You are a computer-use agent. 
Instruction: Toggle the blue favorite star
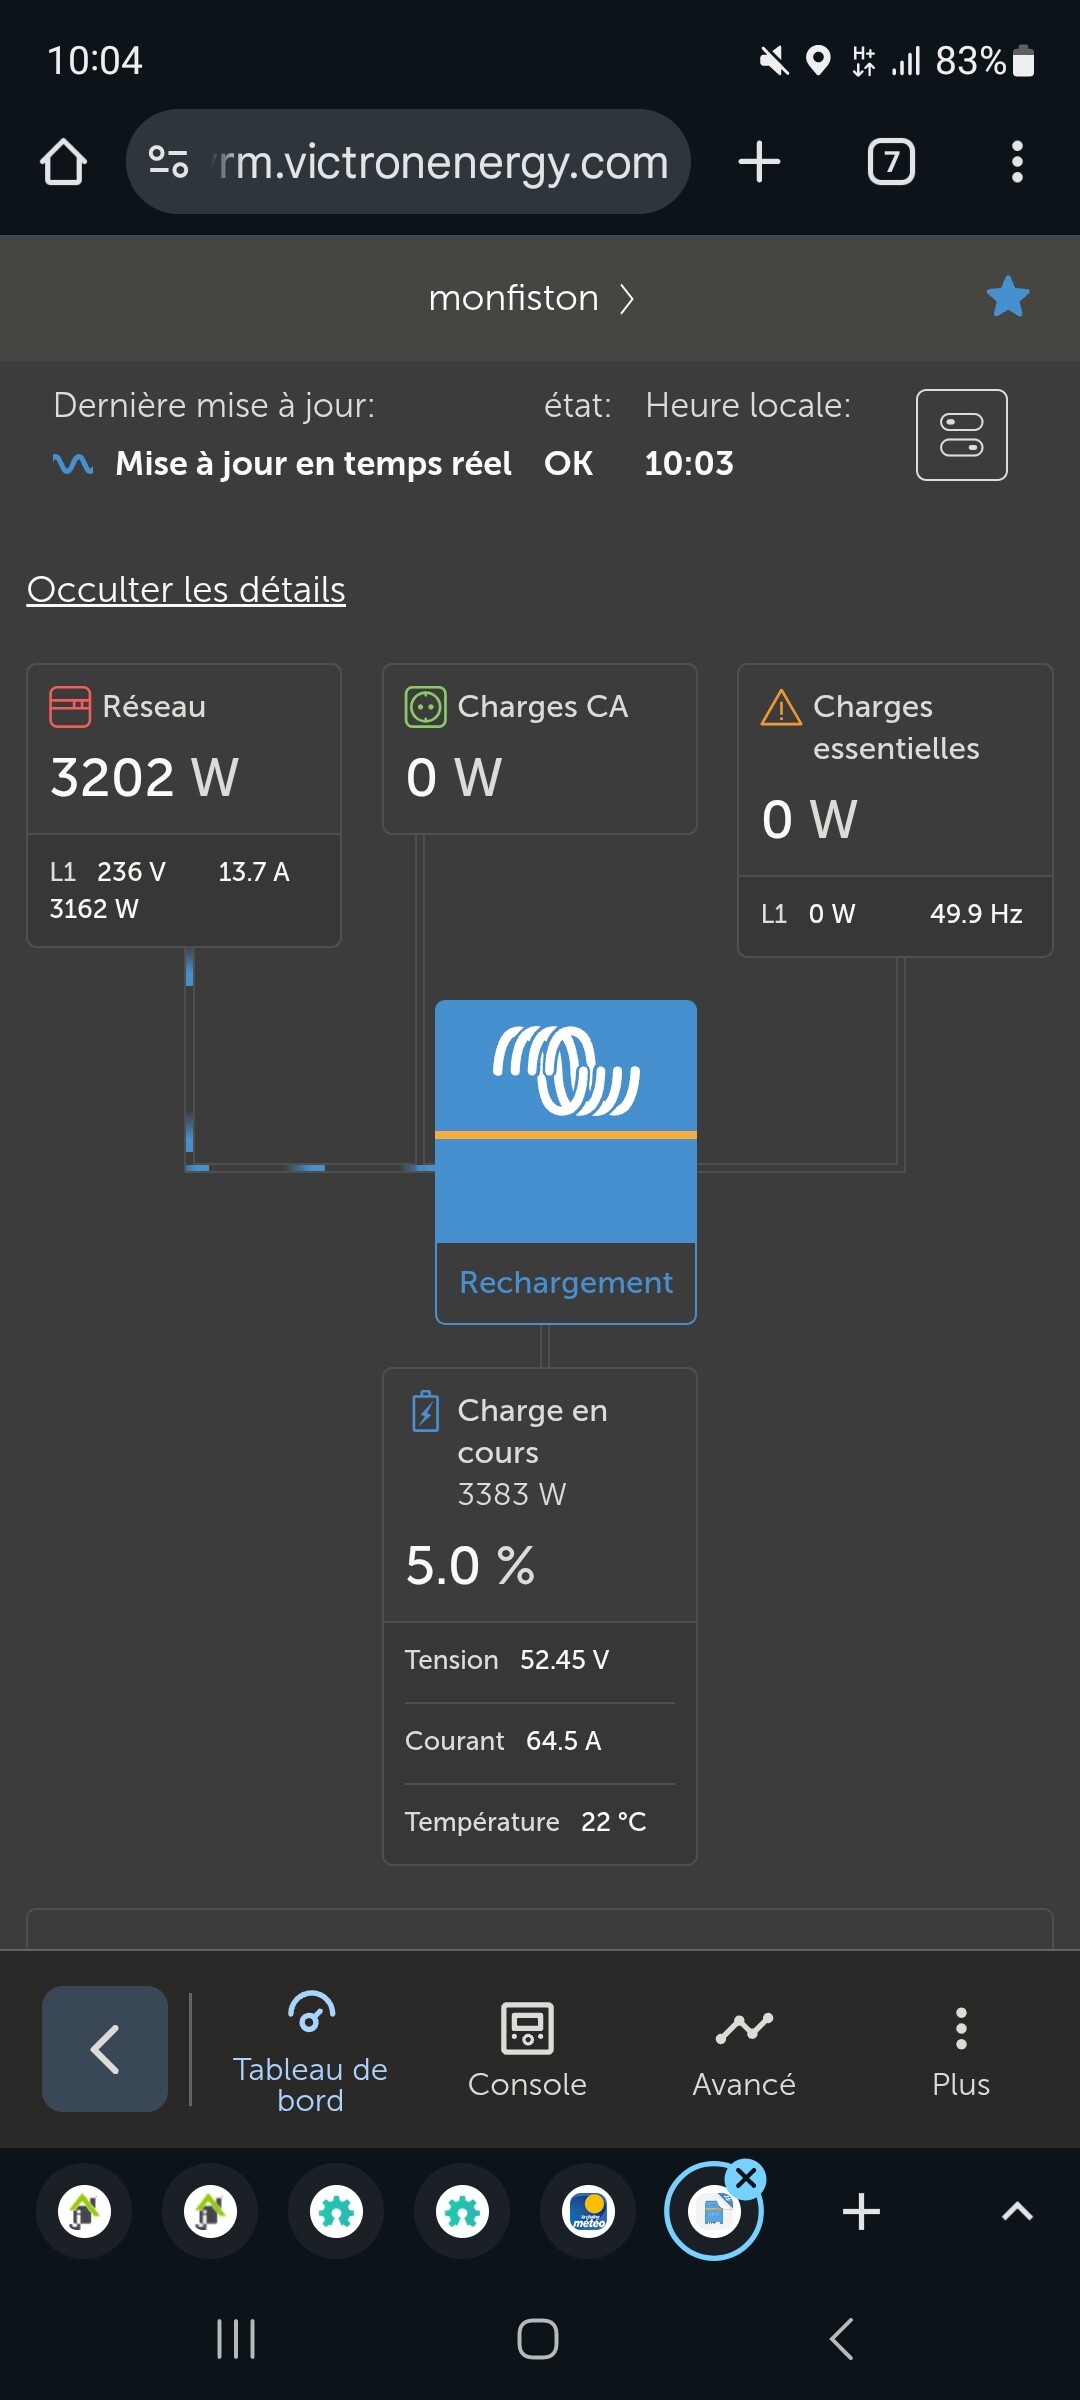point(1007,297)
